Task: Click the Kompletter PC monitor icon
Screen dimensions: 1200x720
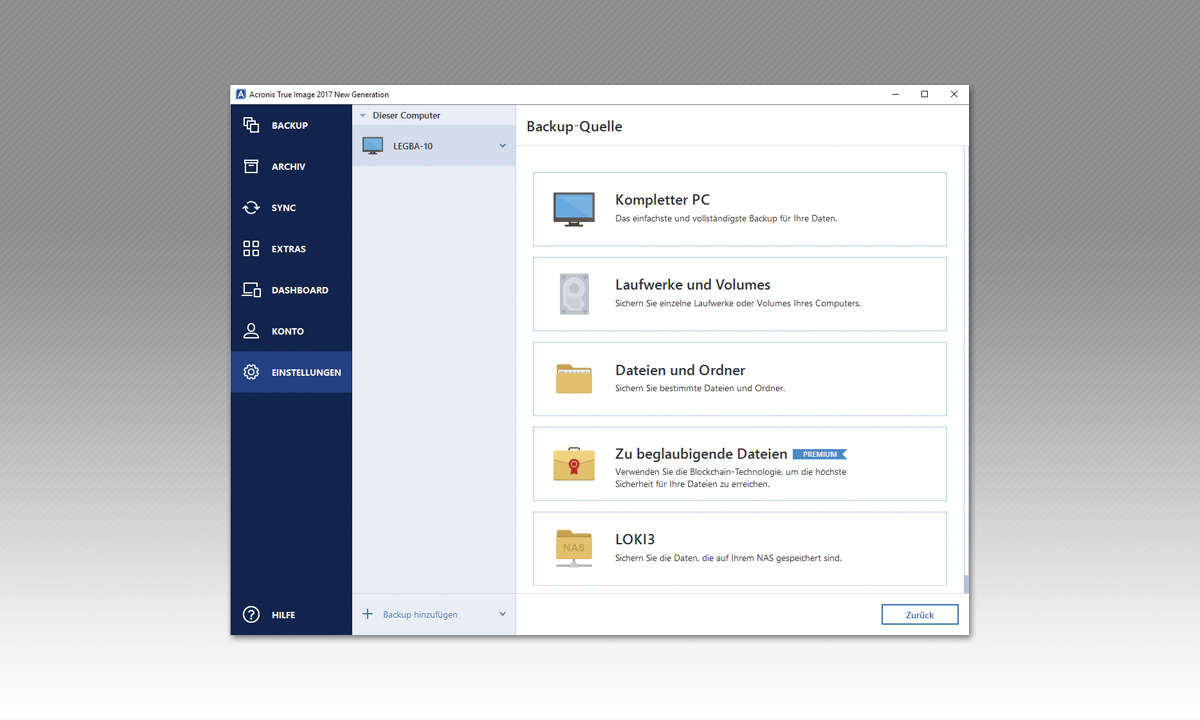Action: [x=574, y=210]
